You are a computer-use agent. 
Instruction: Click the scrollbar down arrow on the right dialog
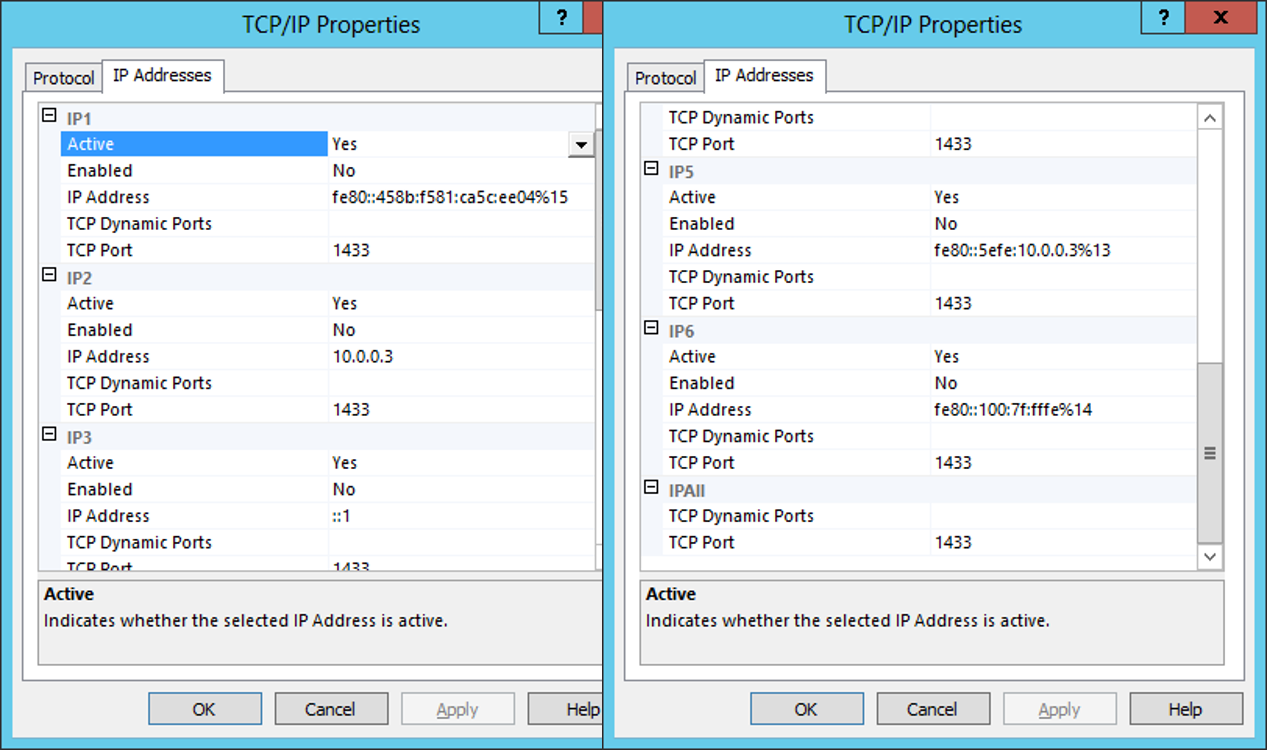pyautogui.click(x=1210, y=557)
